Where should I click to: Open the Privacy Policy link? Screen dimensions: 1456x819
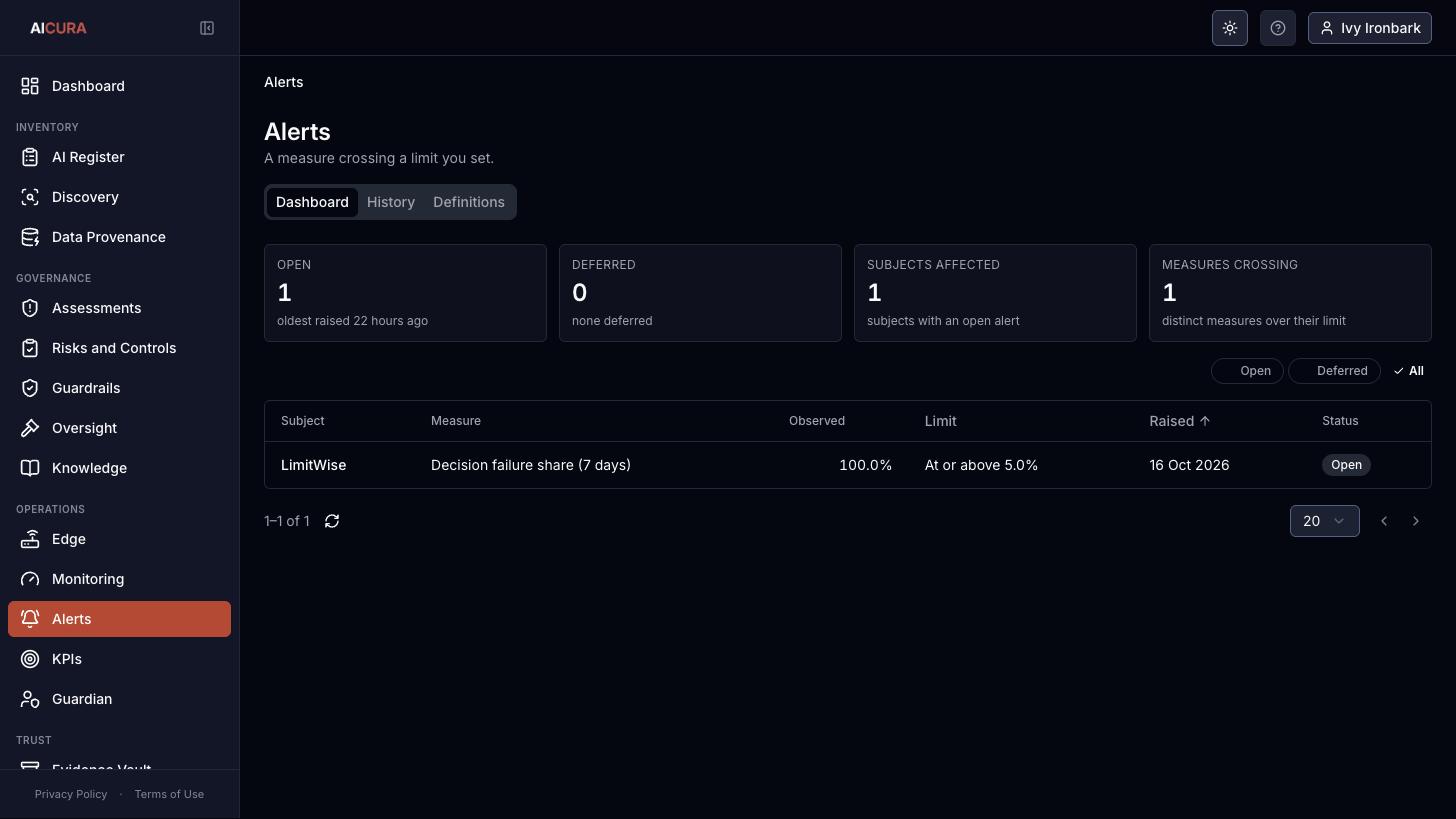[x=71, y=794]
